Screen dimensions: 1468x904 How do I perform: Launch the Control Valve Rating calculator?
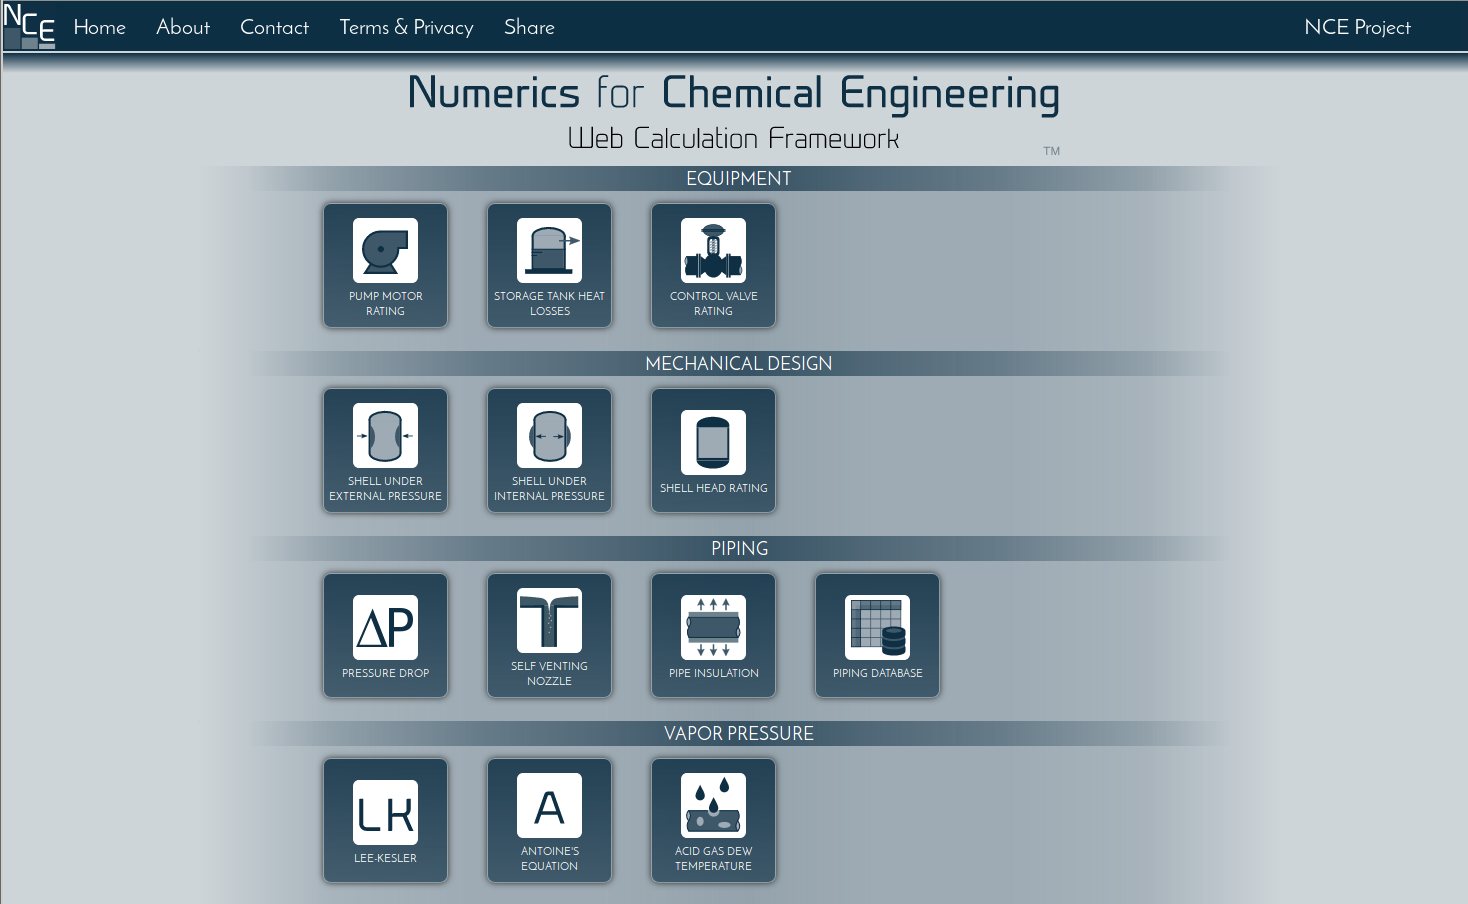[x=713, y=265]
